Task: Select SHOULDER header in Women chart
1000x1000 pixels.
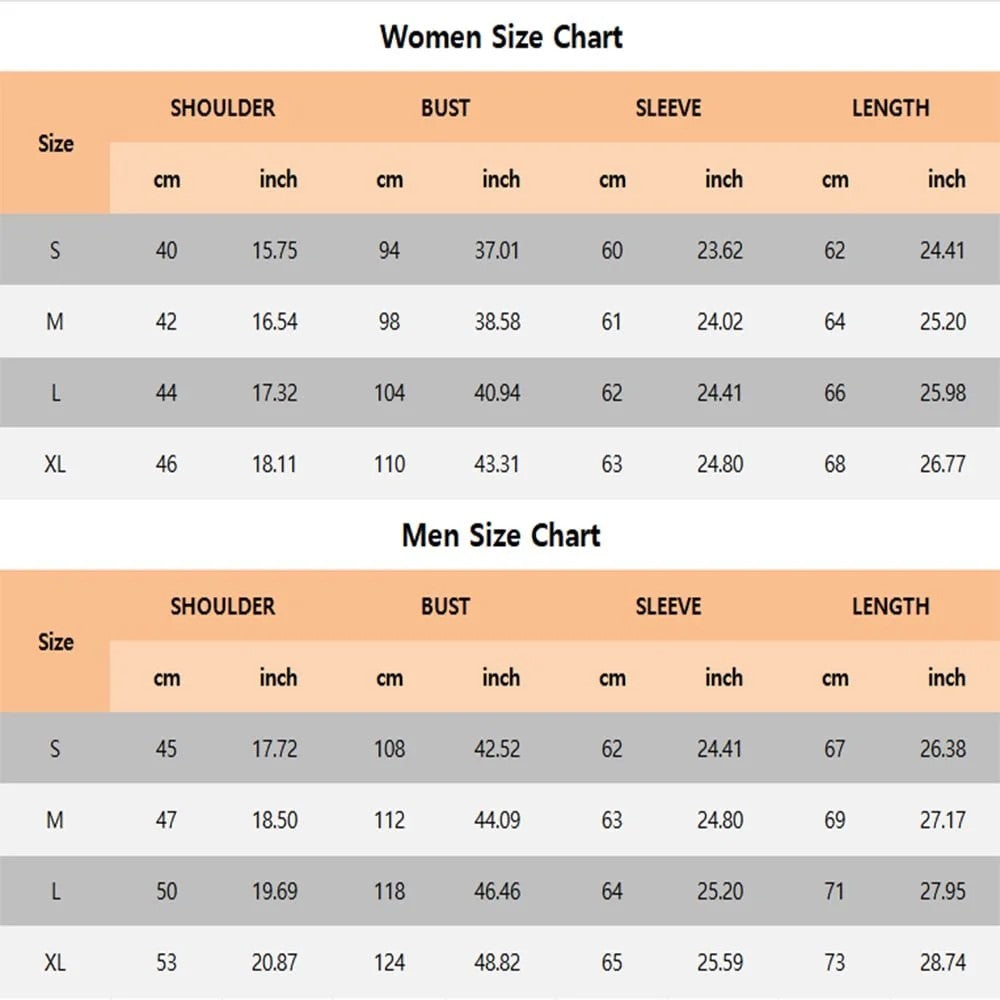Action: coord(222,108)
